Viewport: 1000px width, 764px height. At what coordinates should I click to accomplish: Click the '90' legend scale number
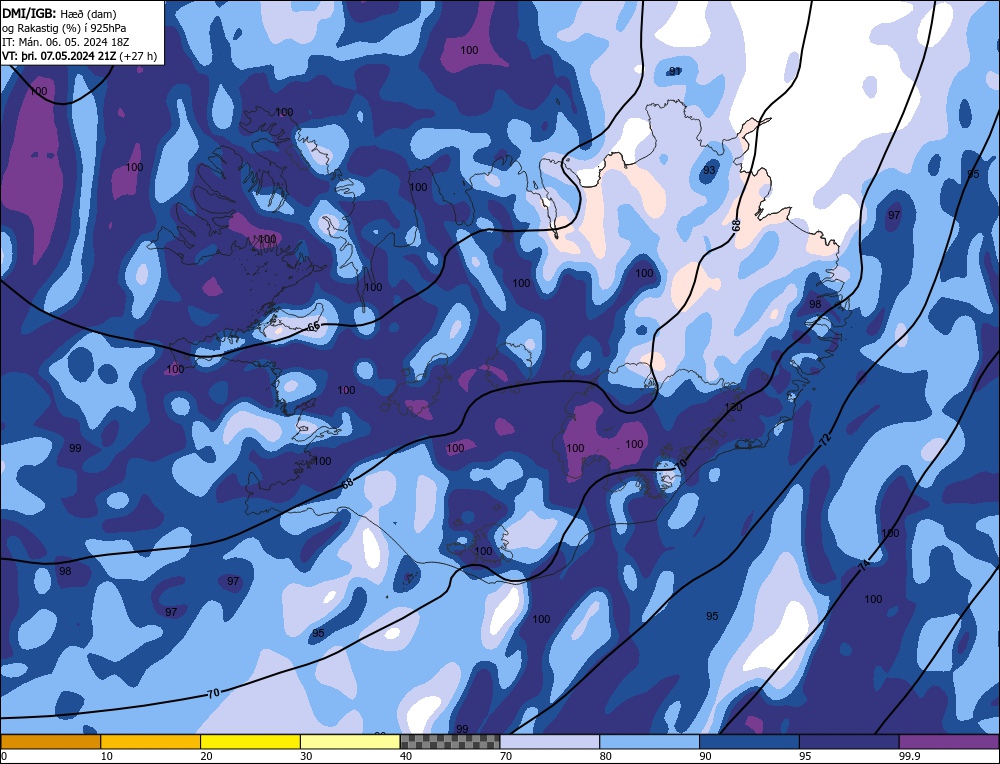pos(705,756)
